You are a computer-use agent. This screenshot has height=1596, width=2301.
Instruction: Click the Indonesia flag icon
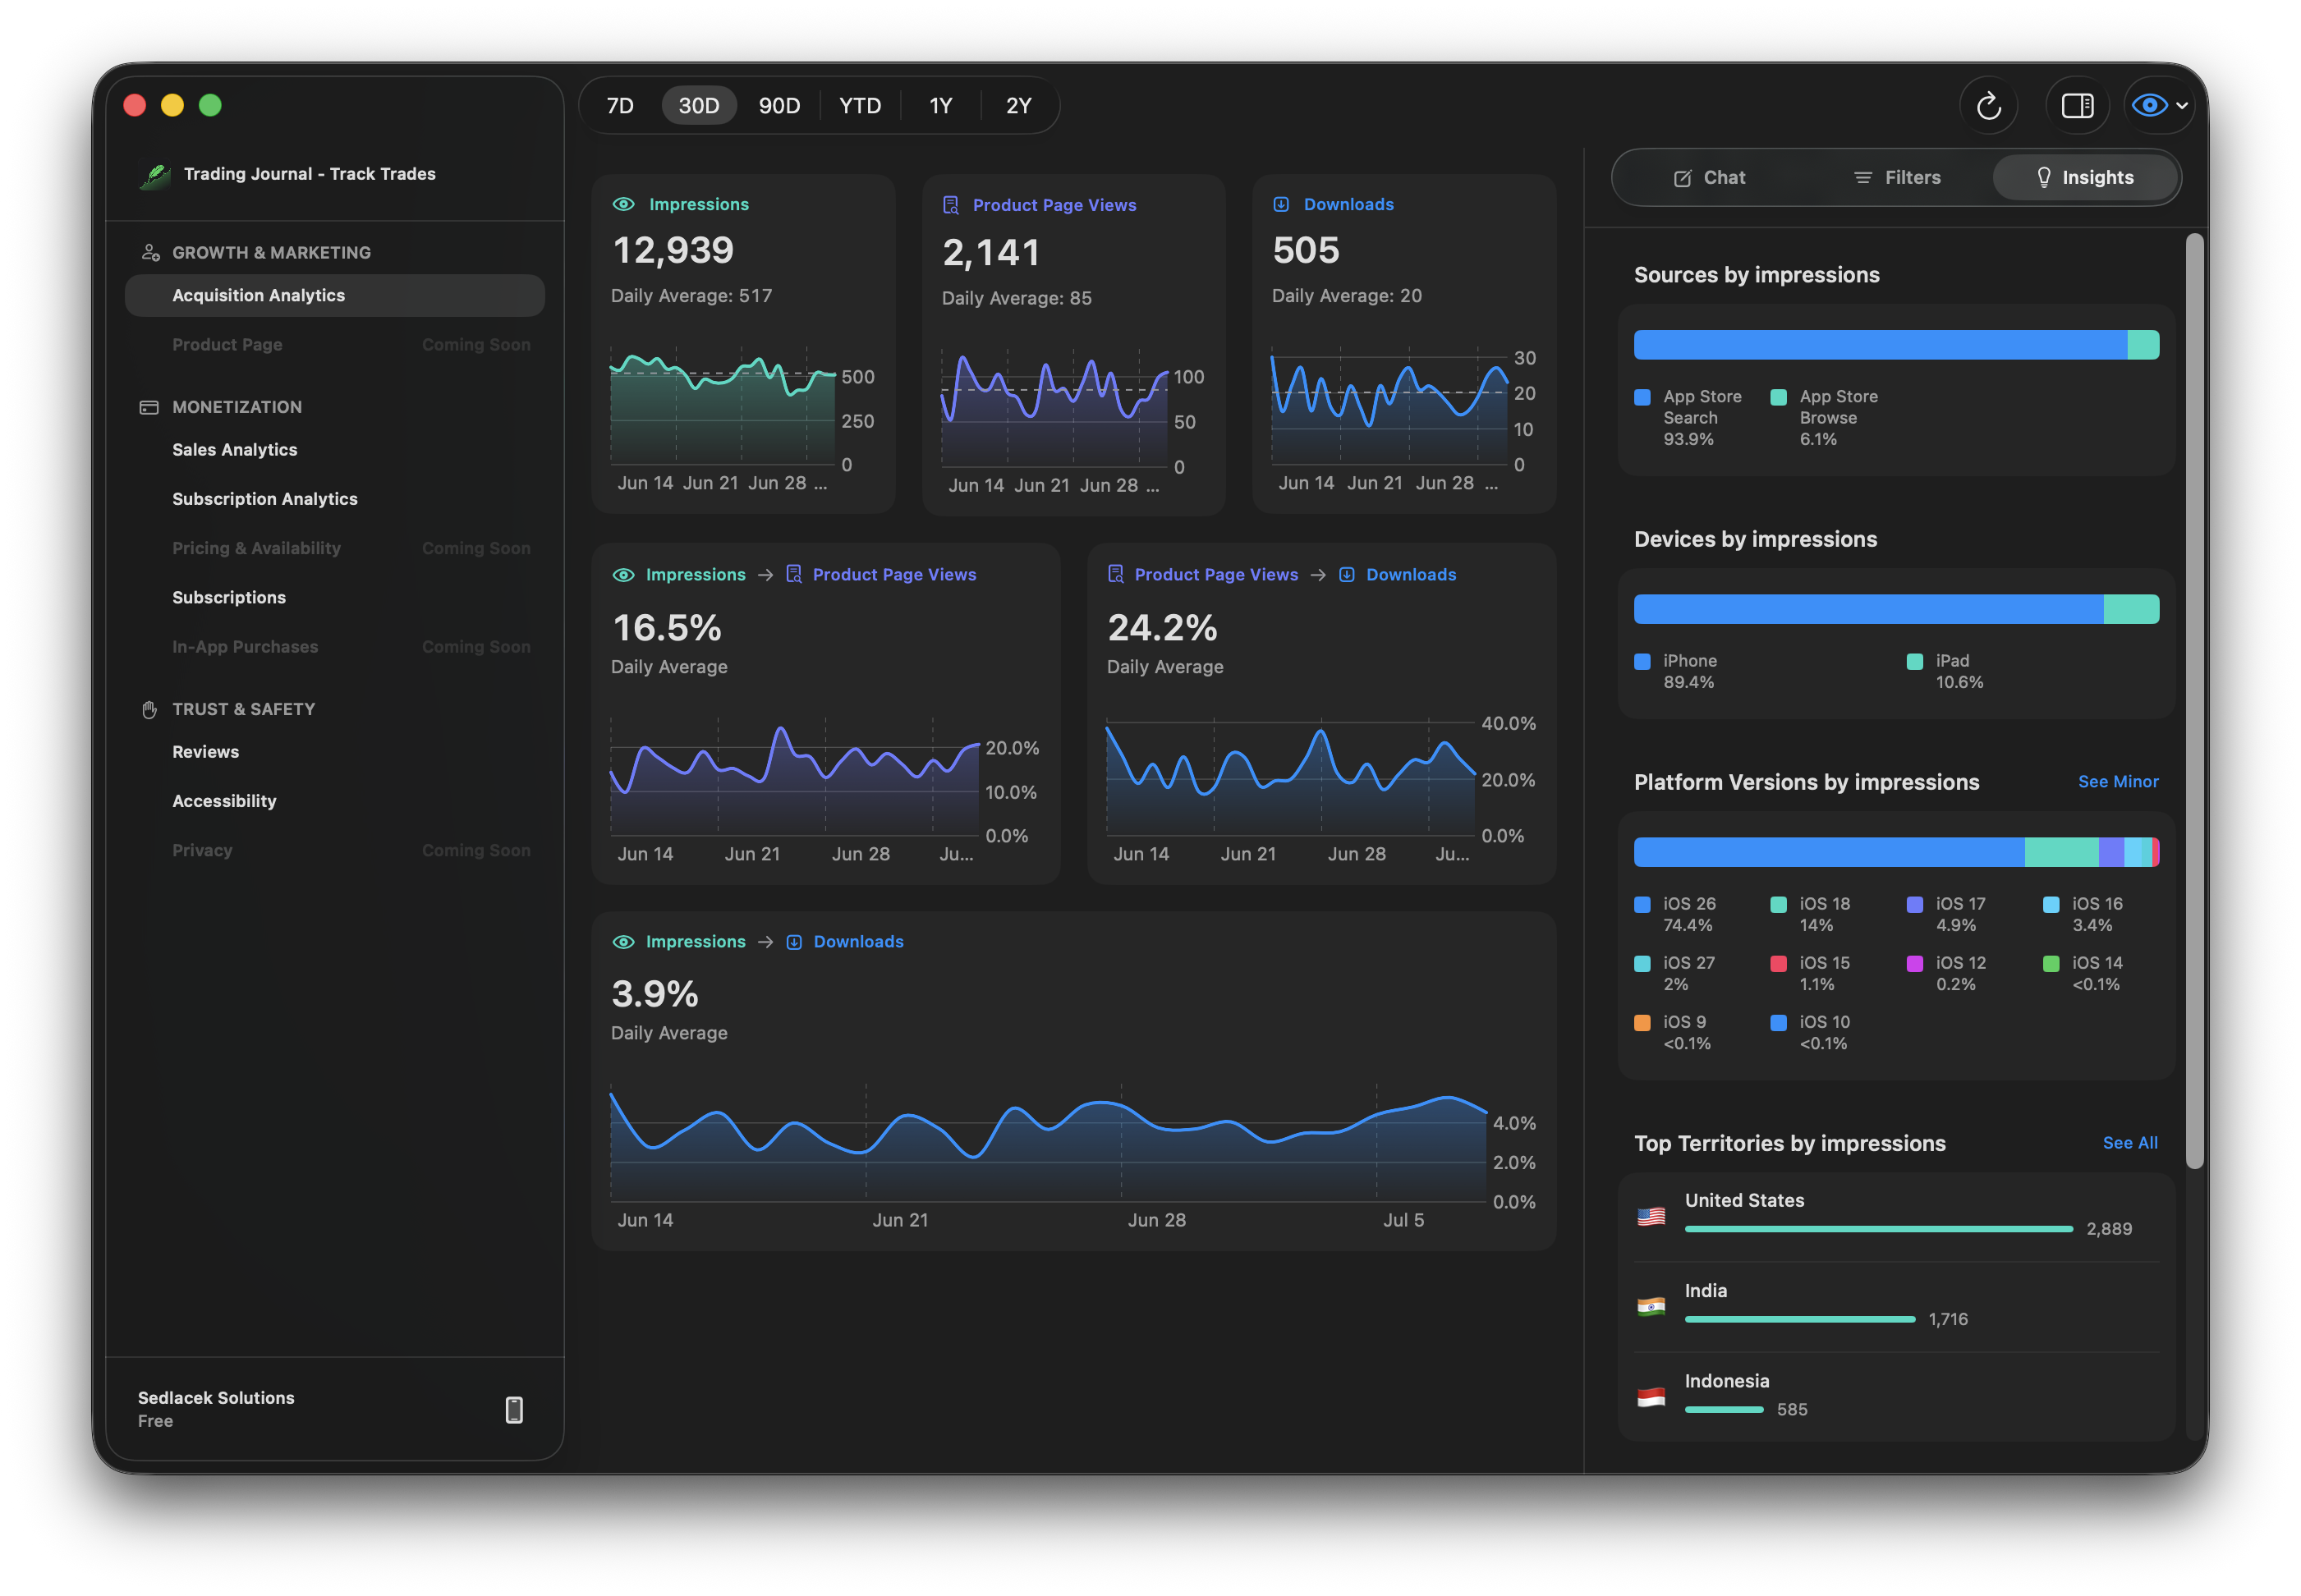(x=1651, y=1397)
